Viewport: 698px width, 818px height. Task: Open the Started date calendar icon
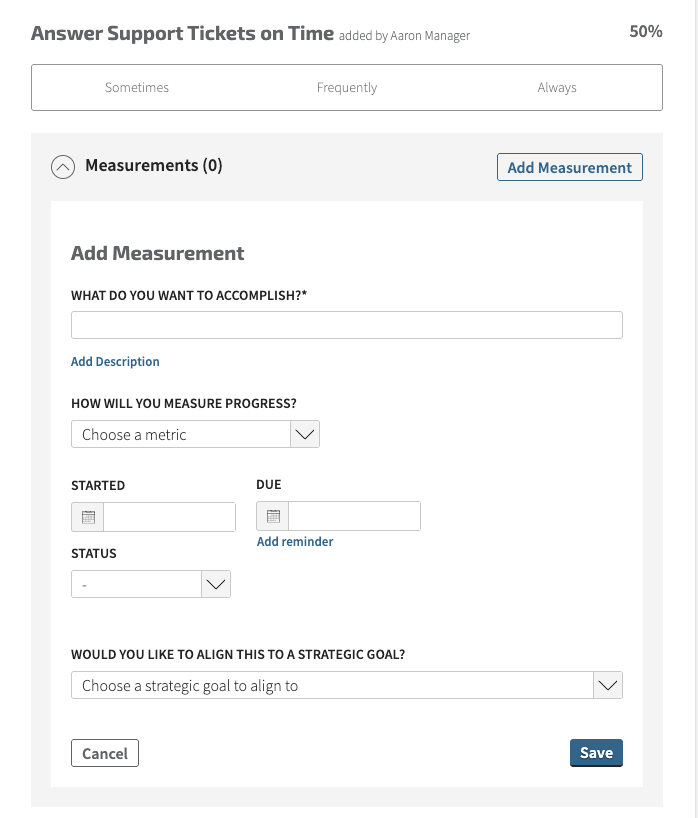click(x=88, y=517)
